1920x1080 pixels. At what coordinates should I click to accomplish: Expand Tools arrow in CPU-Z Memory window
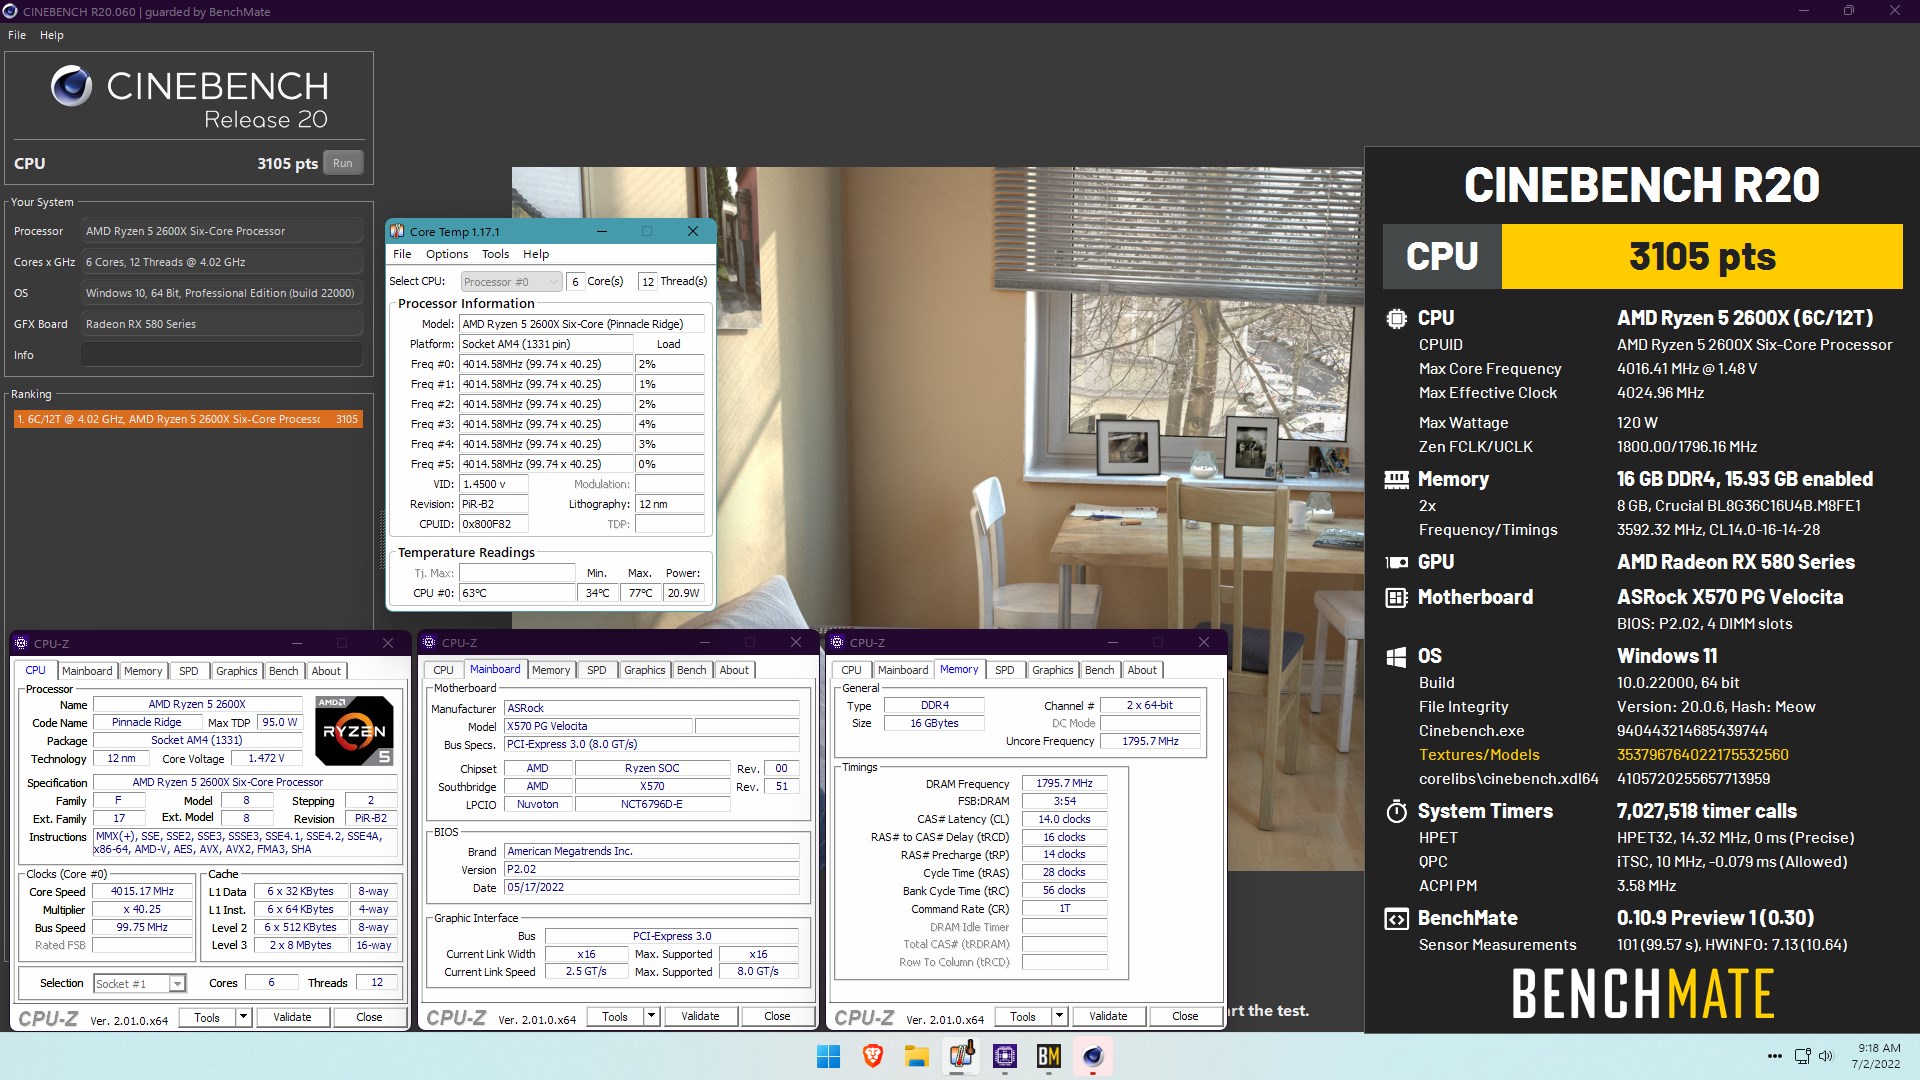[1059, 1016]
